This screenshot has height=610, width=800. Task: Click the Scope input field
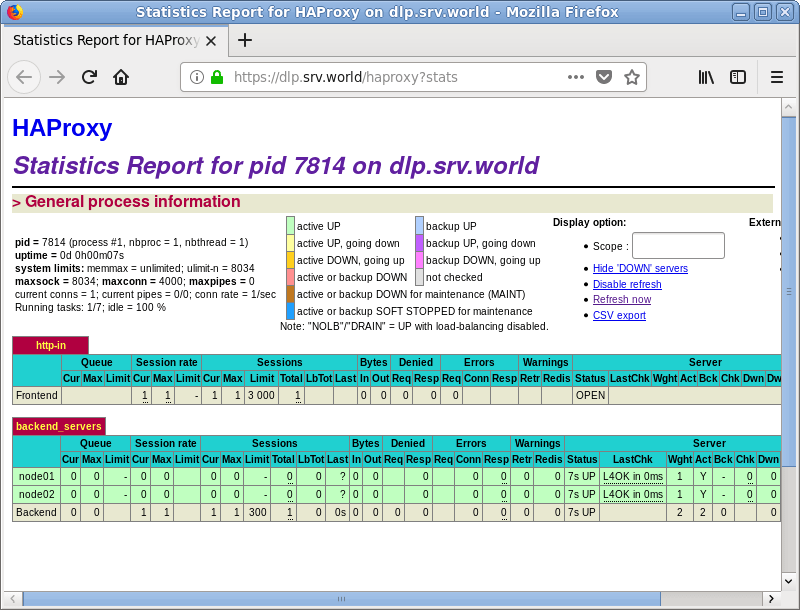678,245
